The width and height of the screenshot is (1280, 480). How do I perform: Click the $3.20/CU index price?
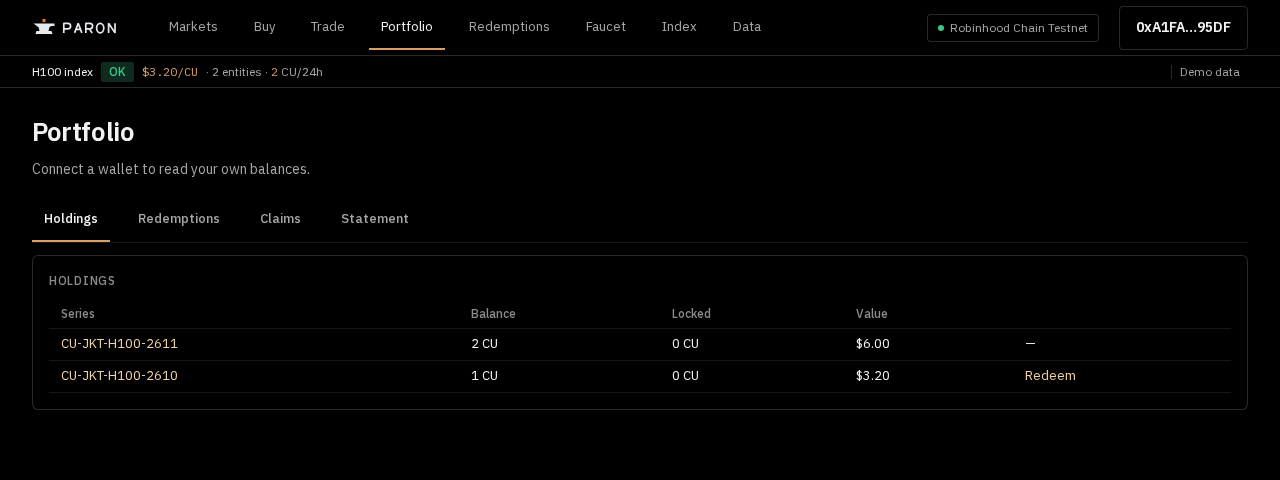[x=170, y=72]
